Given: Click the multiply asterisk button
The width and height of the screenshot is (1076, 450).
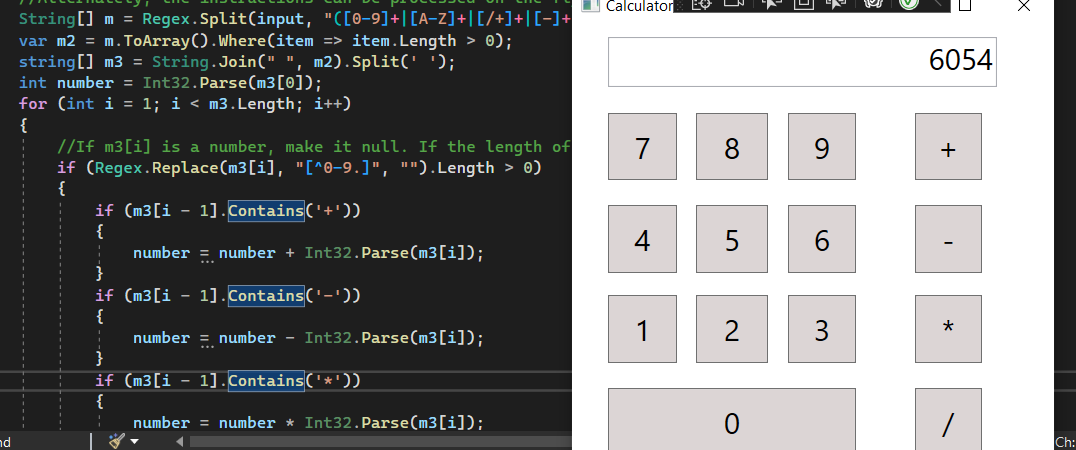Looking at the screenshot, I should click(x=948, y=329).
